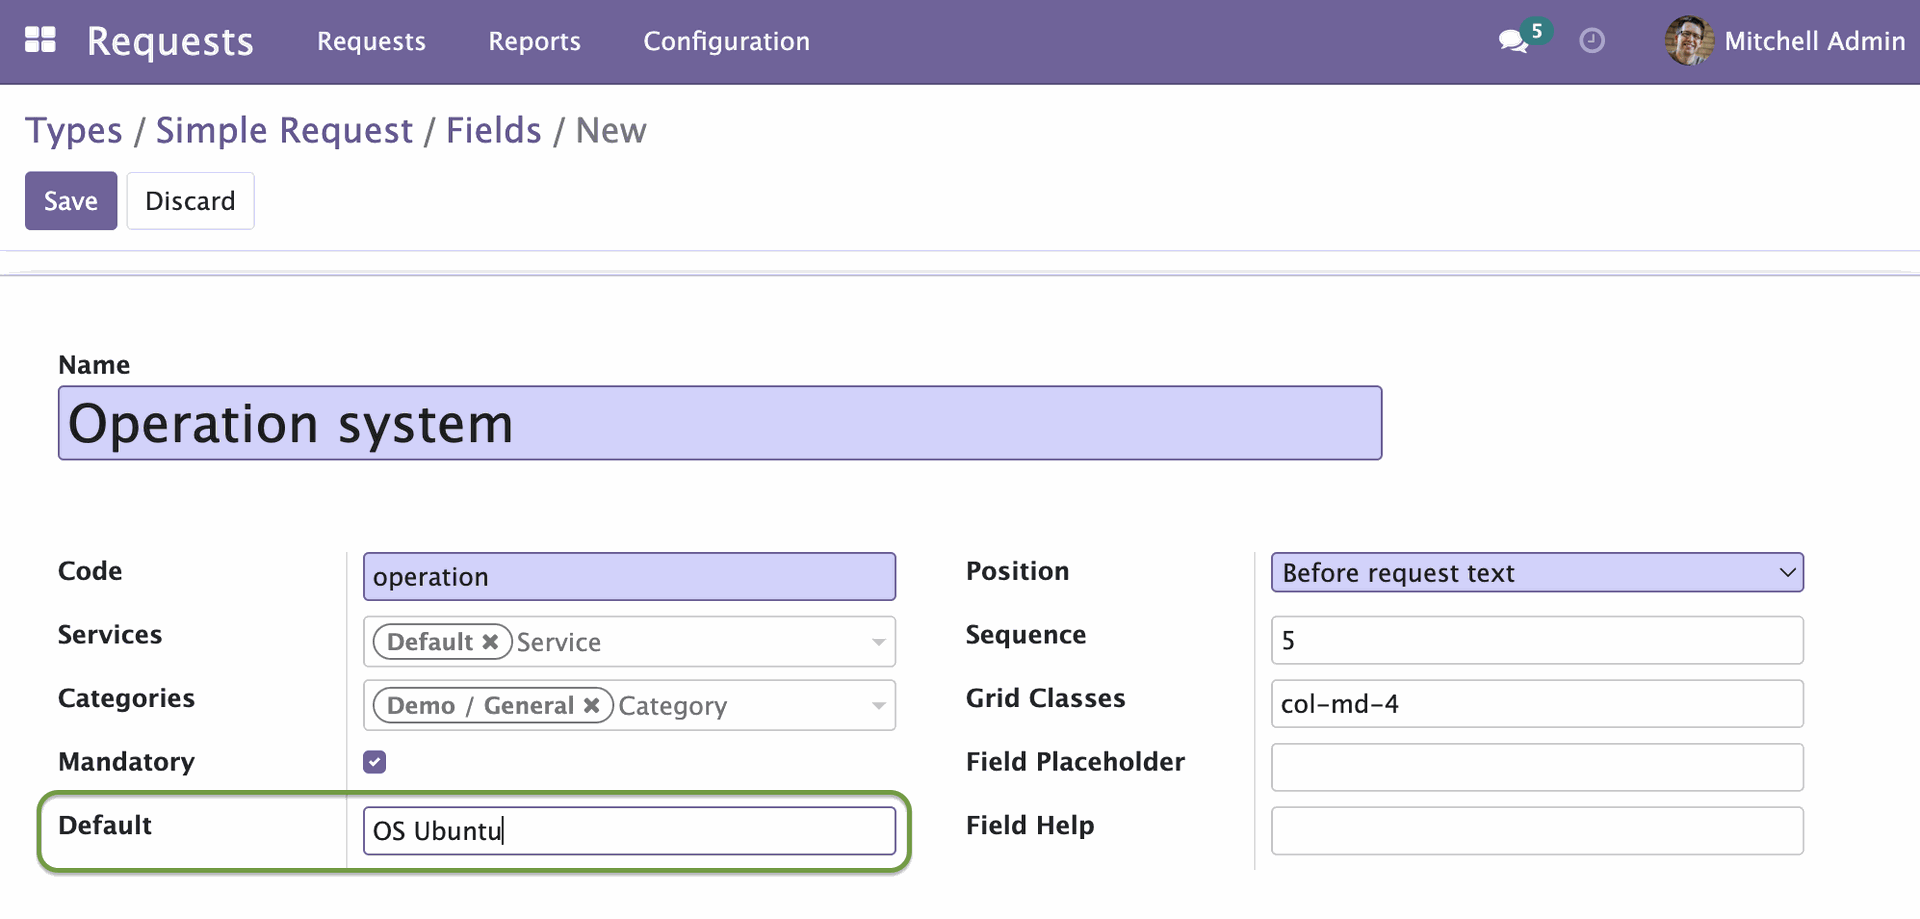
Task: Remove the Default tag from Services
Action: tap(490, 641)
